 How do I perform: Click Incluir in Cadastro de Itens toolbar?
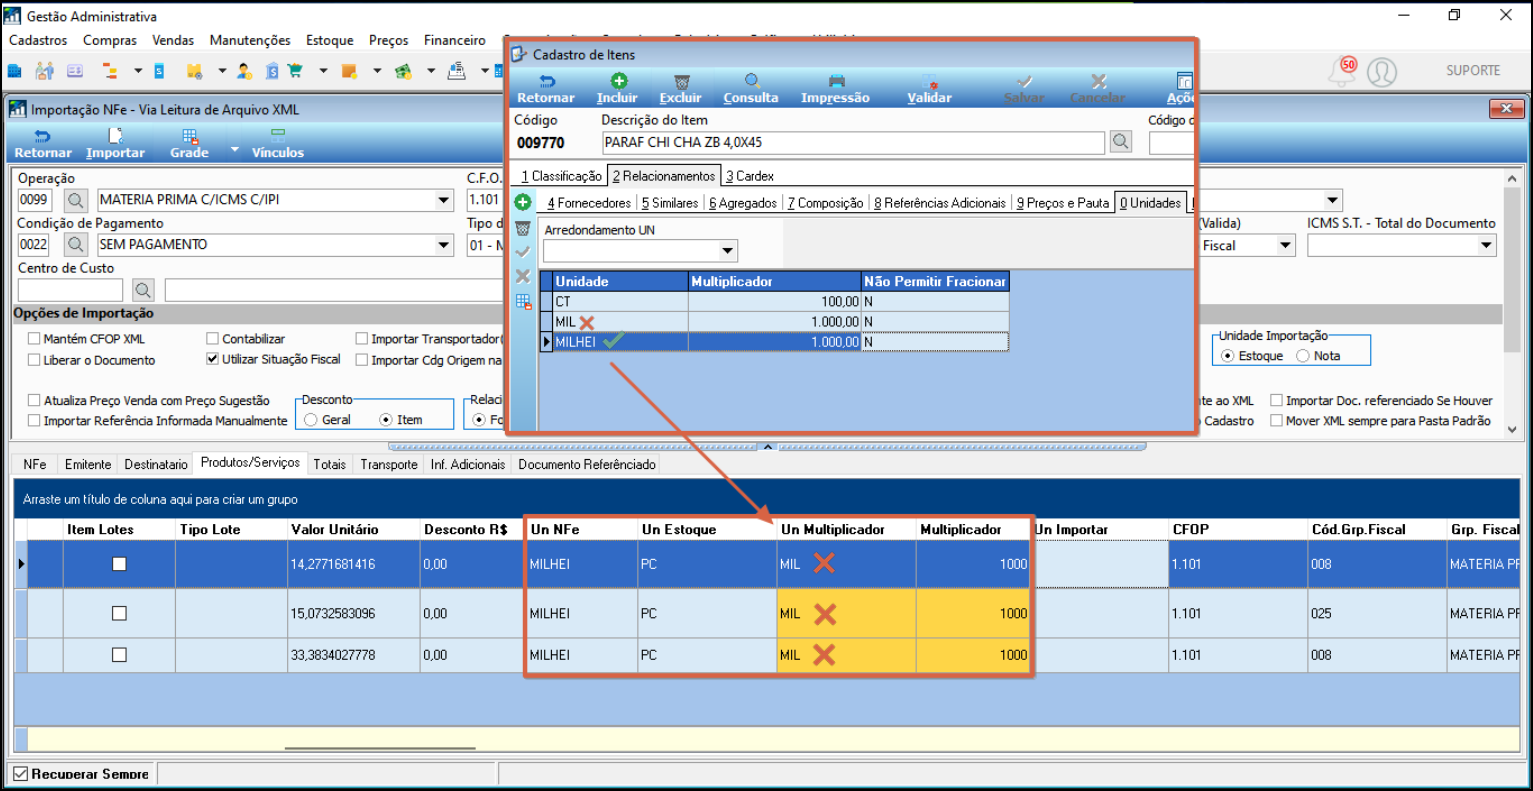click(x=617, y=88)
